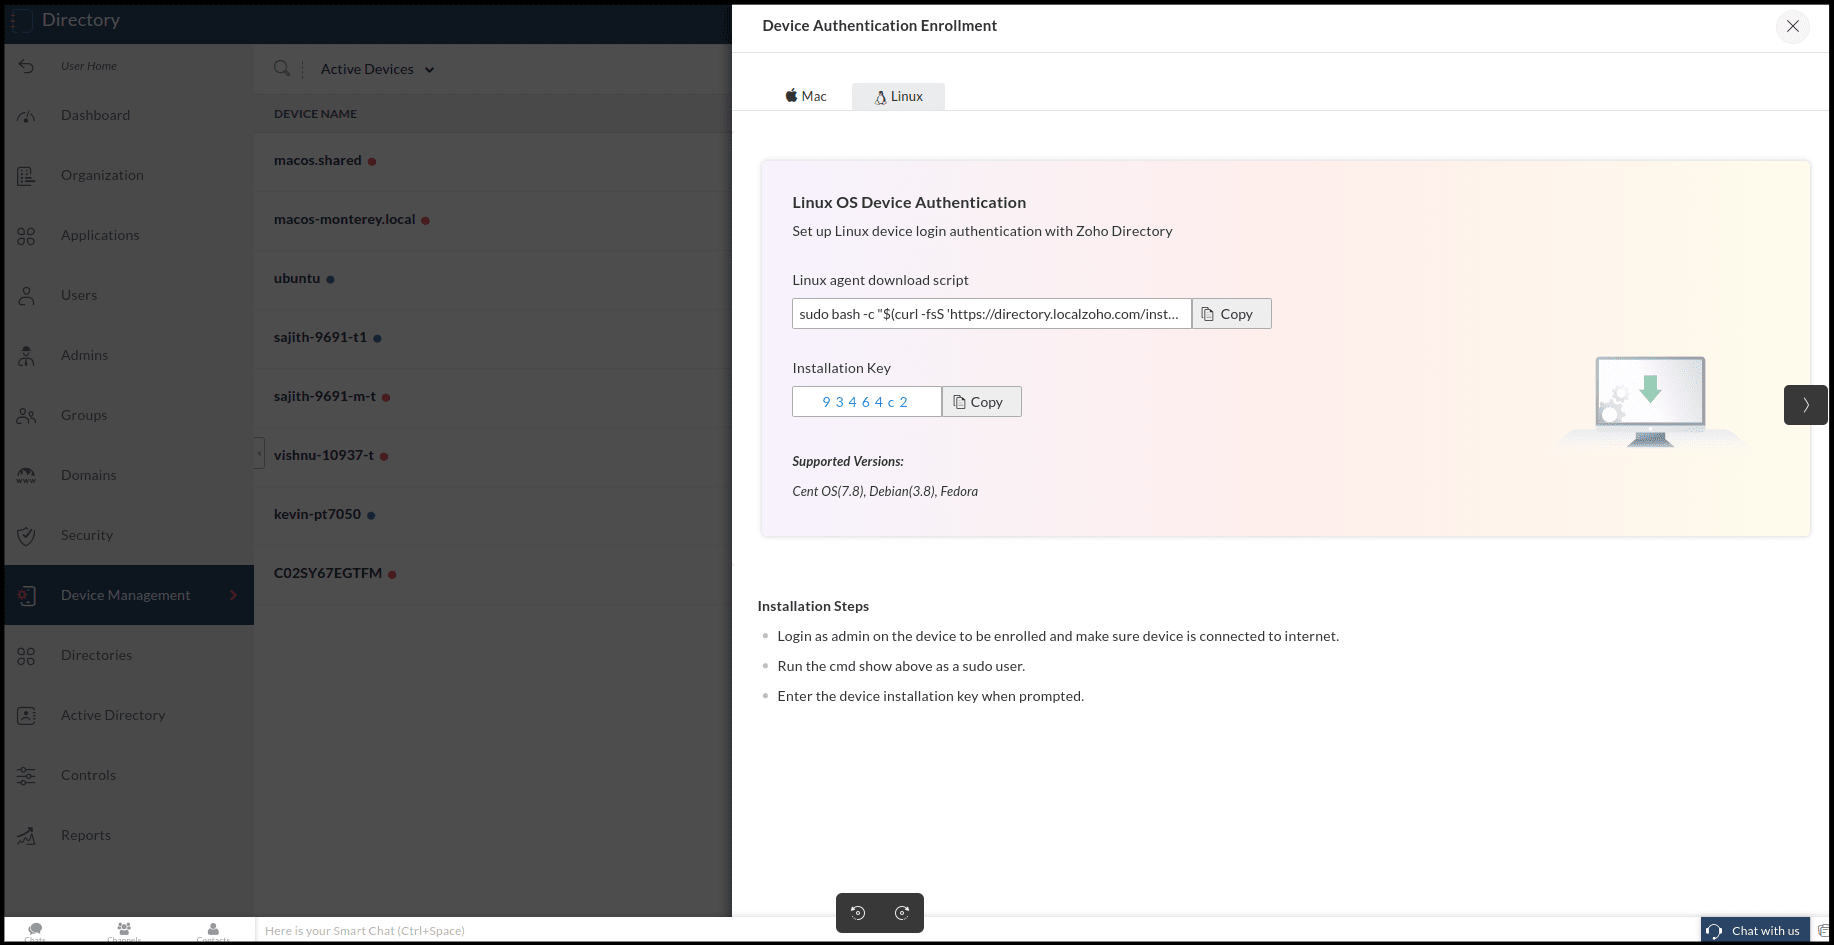Screen dimensions: 1834x945
Task: Click the Controls sliders icon
Action: [x=27, y=776]
